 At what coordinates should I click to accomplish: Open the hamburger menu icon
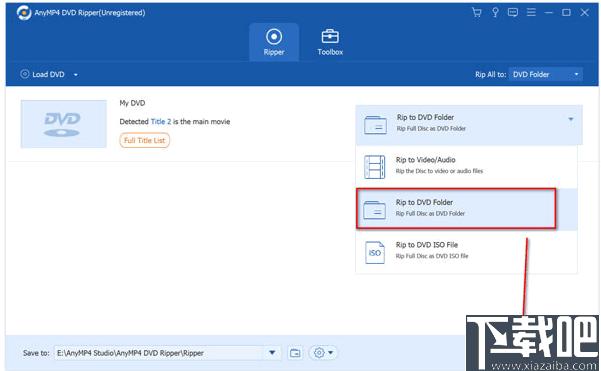531,13
